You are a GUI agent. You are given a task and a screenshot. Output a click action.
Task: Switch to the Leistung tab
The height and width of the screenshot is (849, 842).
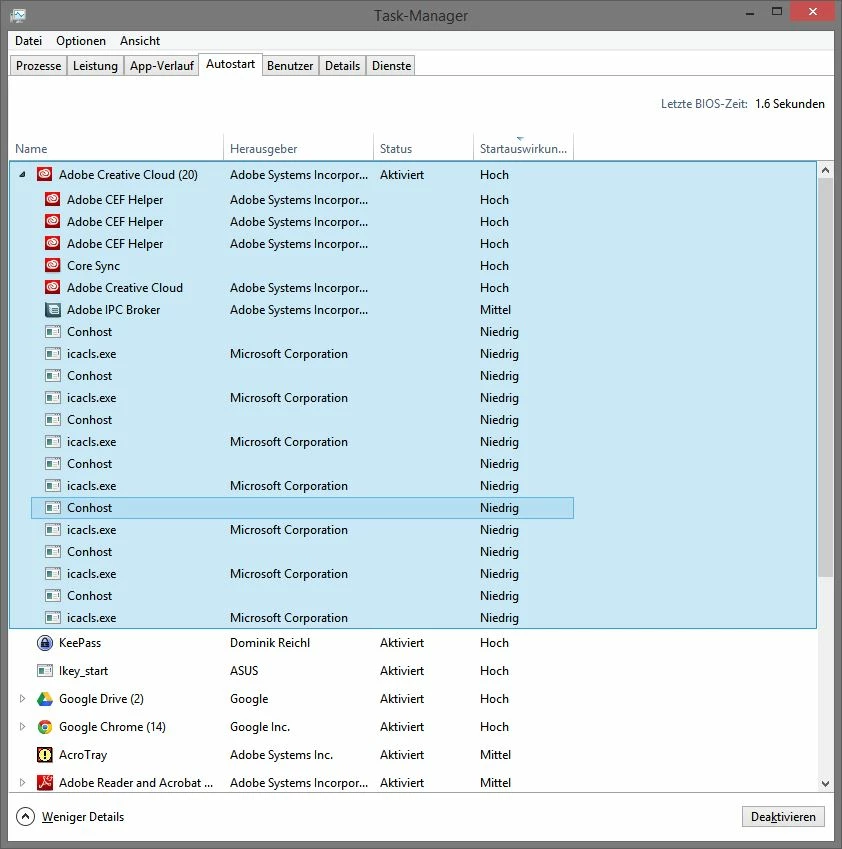[95, 66]
